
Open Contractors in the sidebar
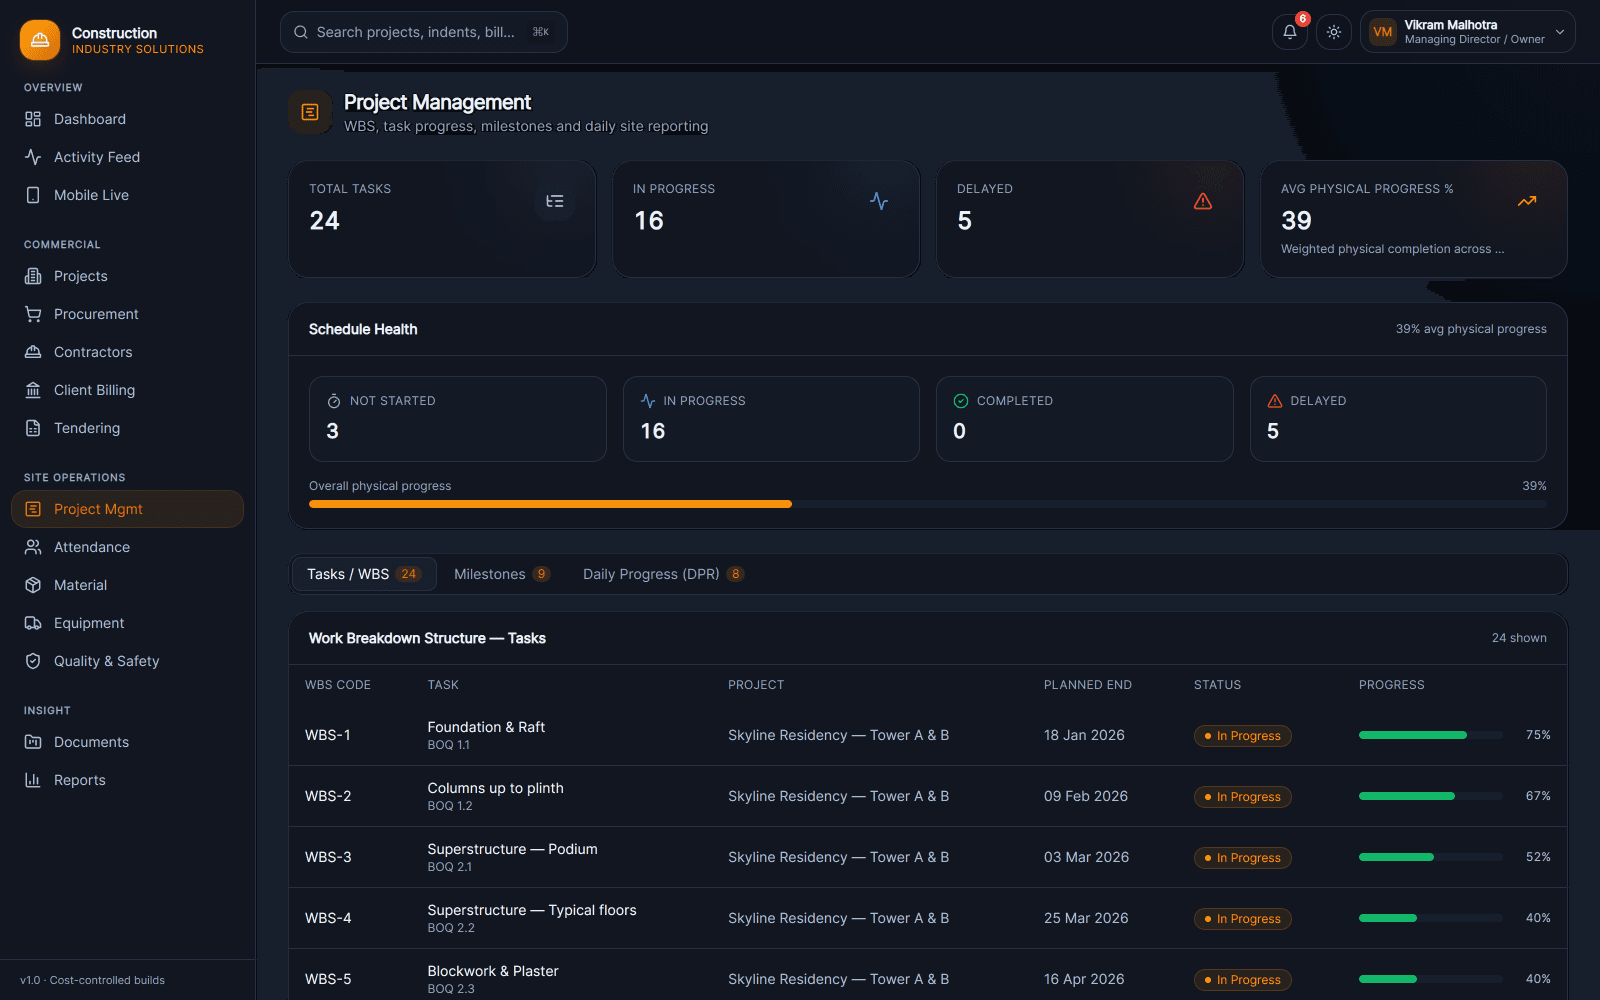[x=127, y=352]
